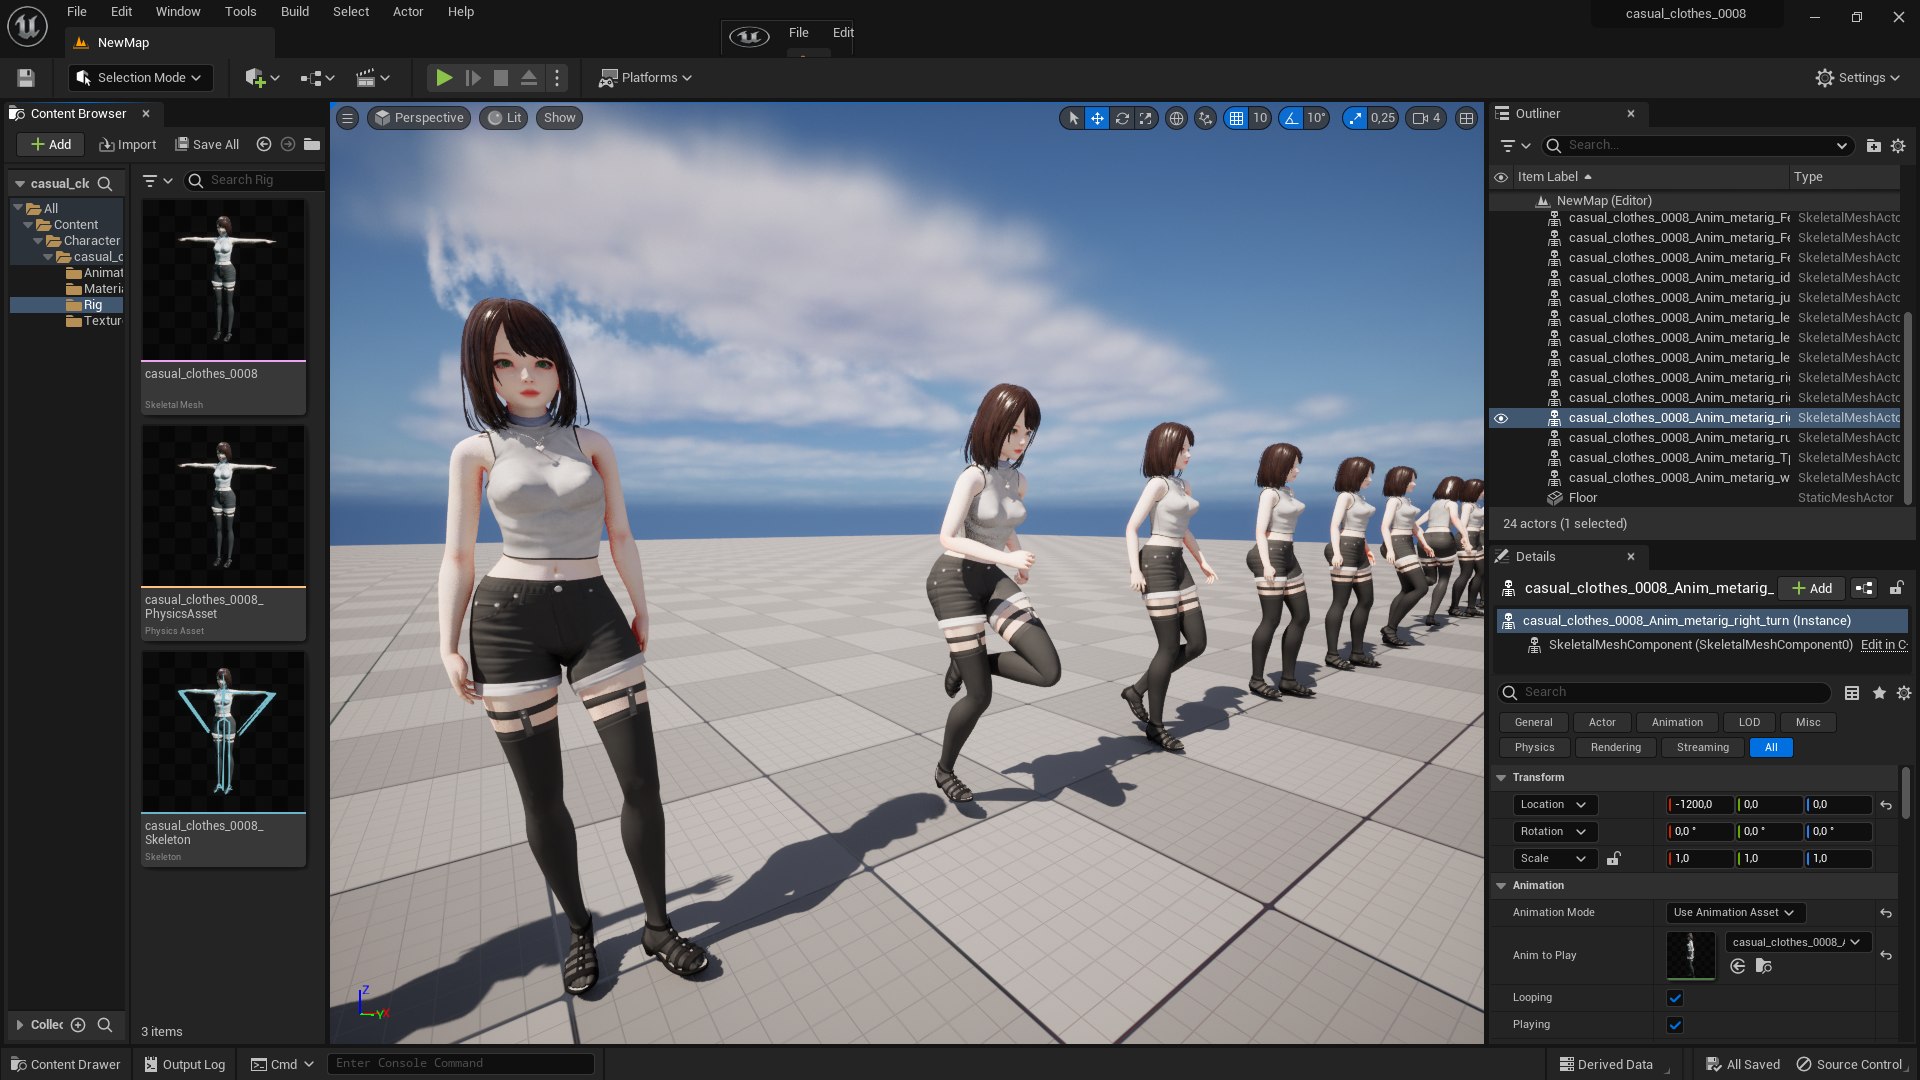
Task: Open viewport layout maximize icon
Action: [x=1466, y=118]
